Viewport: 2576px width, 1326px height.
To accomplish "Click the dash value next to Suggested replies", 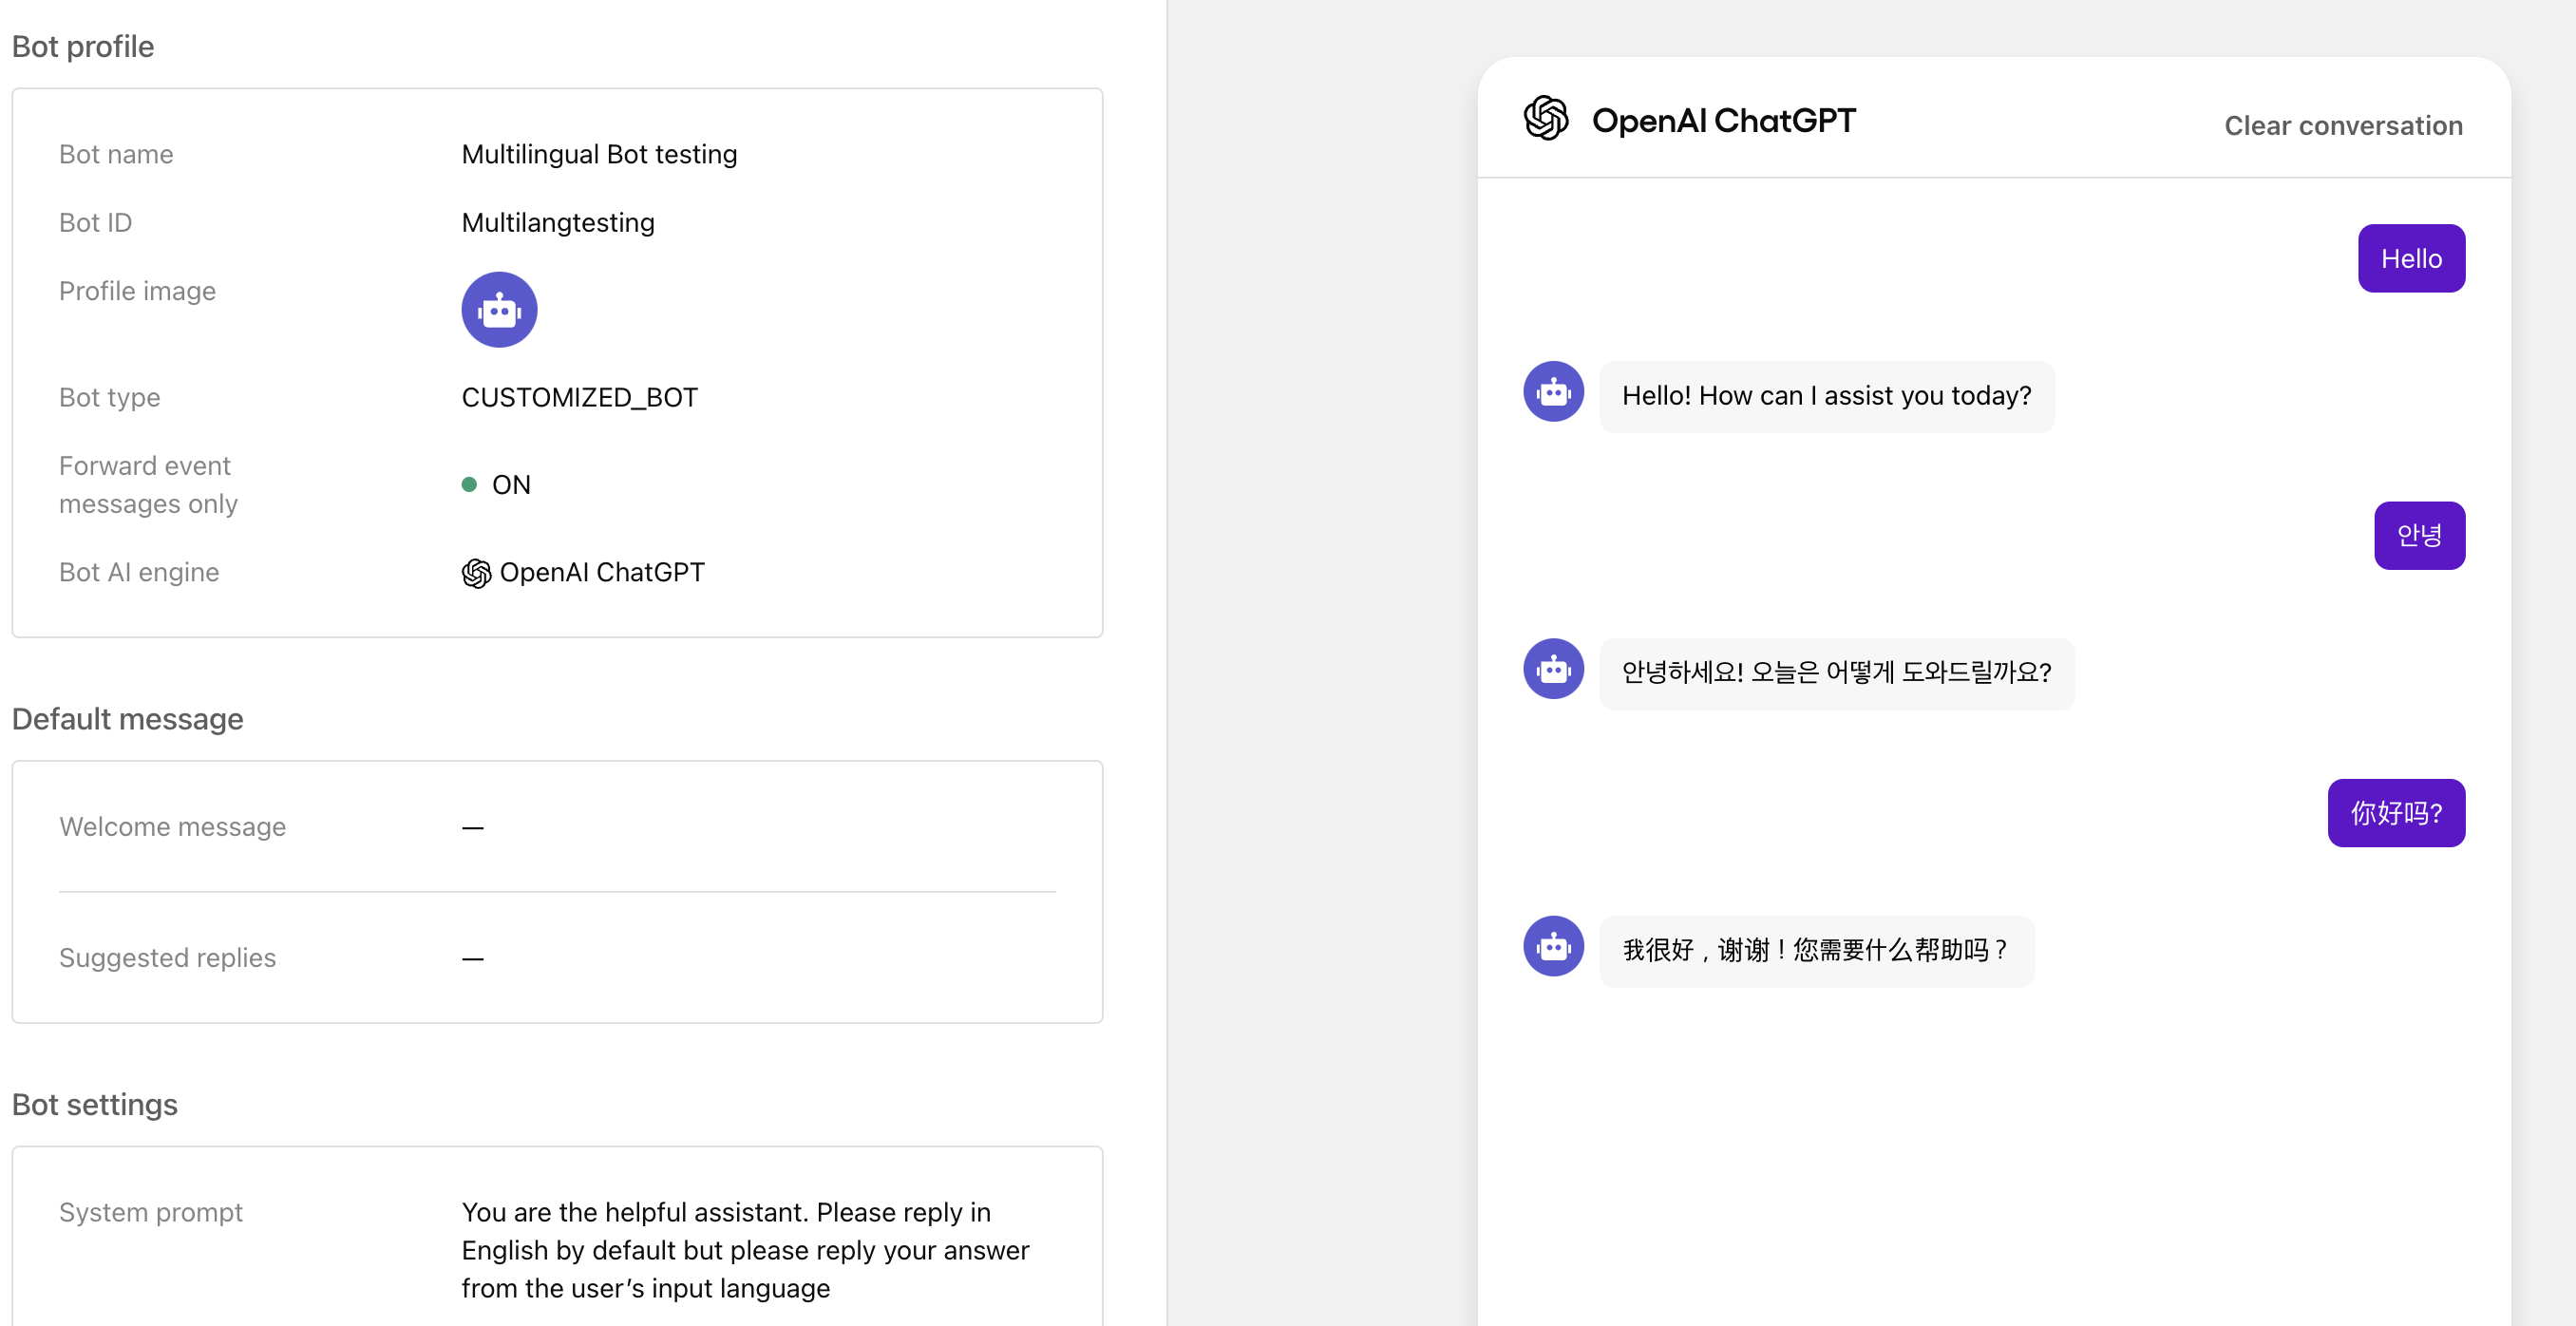I will click(472, 959).
